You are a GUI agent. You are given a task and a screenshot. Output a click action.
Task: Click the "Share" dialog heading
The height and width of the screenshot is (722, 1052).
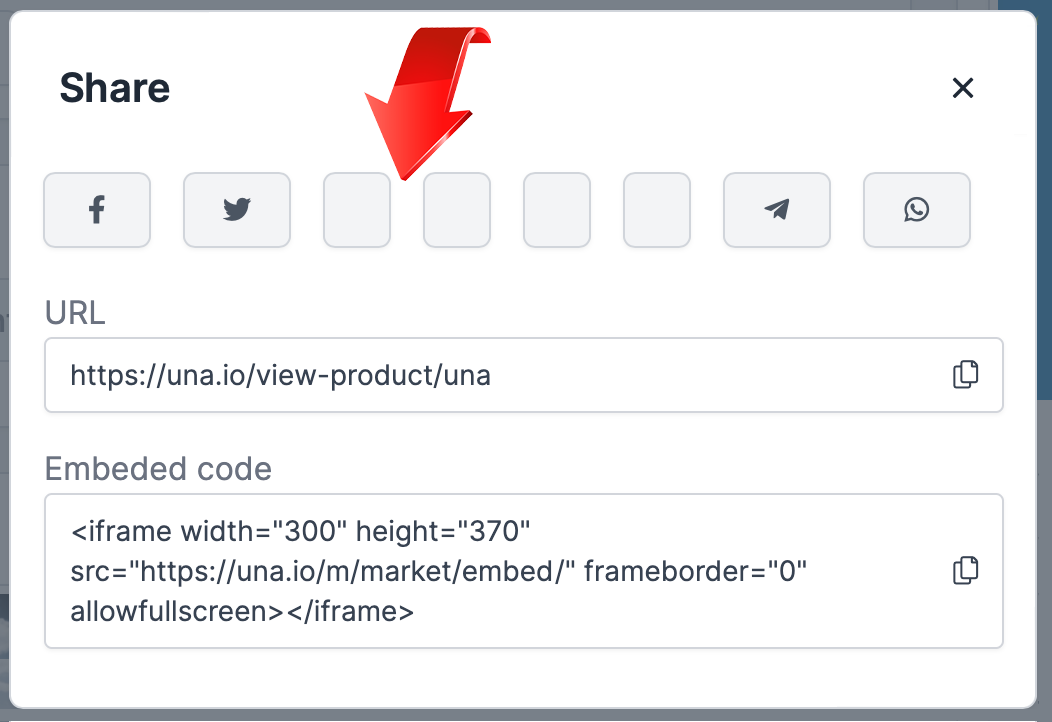tap(115, 88)
